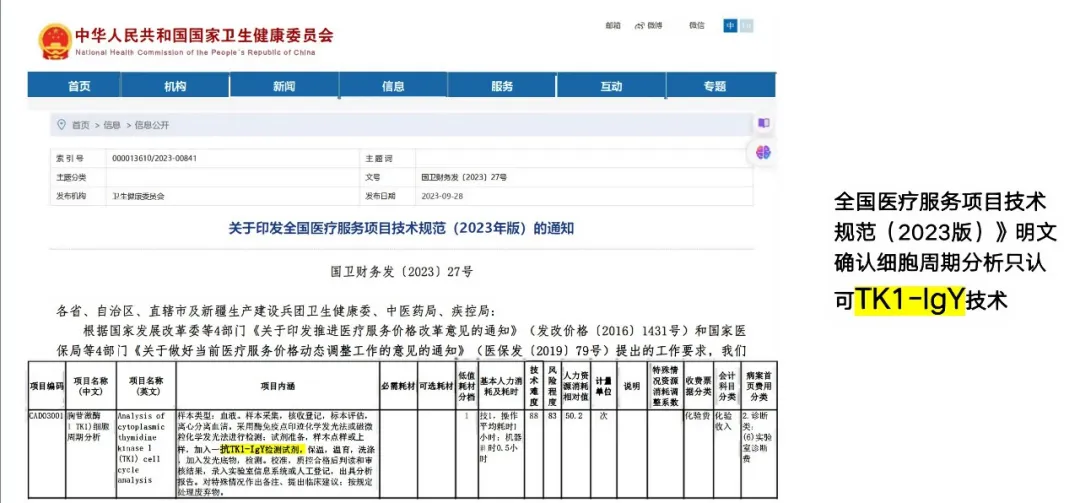Viewport: 1080px width, 503px height.
Task: Open the 机构 navigation tab
Action: click(x=175, y=87)
